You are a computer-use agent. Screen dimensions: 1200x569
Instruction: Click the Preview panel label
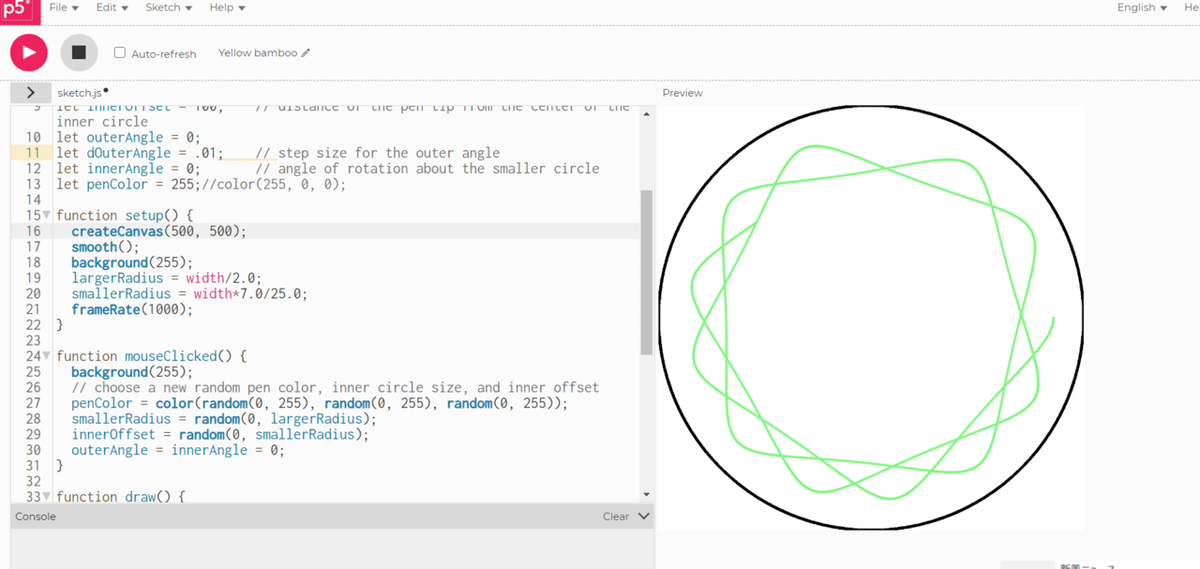[682, 93]
